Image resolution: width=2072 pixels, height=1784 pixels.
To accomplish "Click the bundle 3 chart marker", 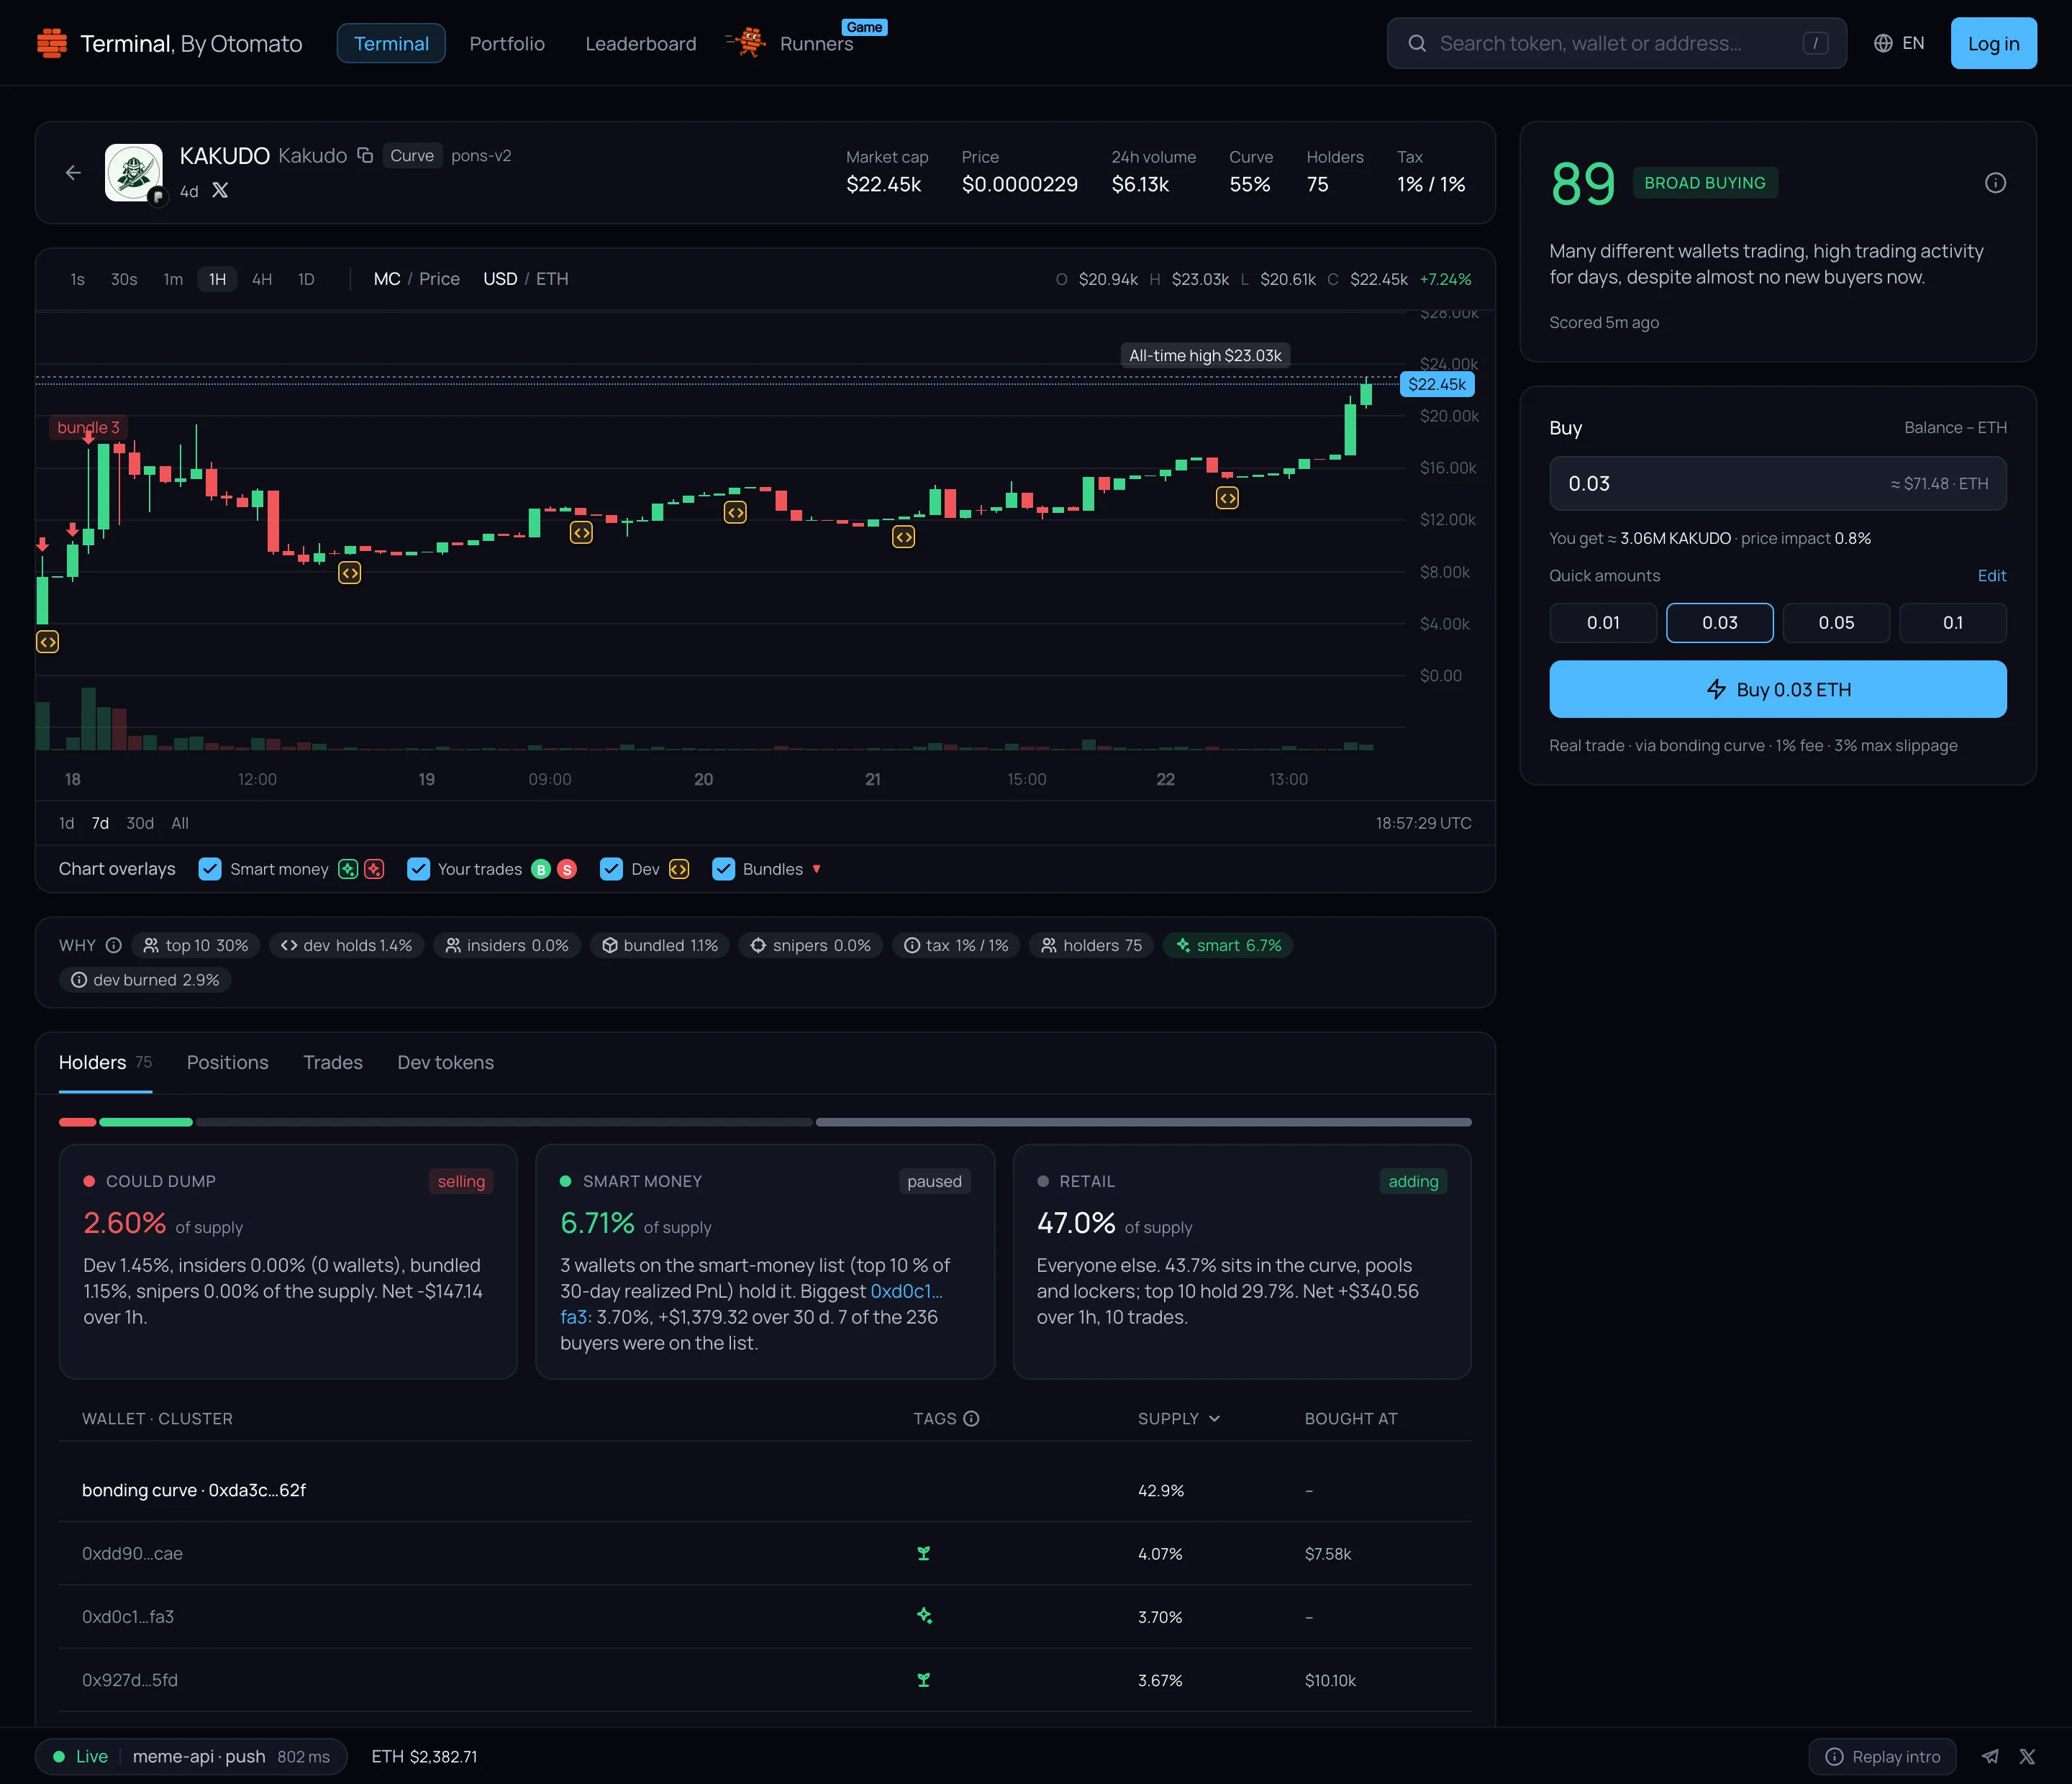I will (x=88, y=427).
